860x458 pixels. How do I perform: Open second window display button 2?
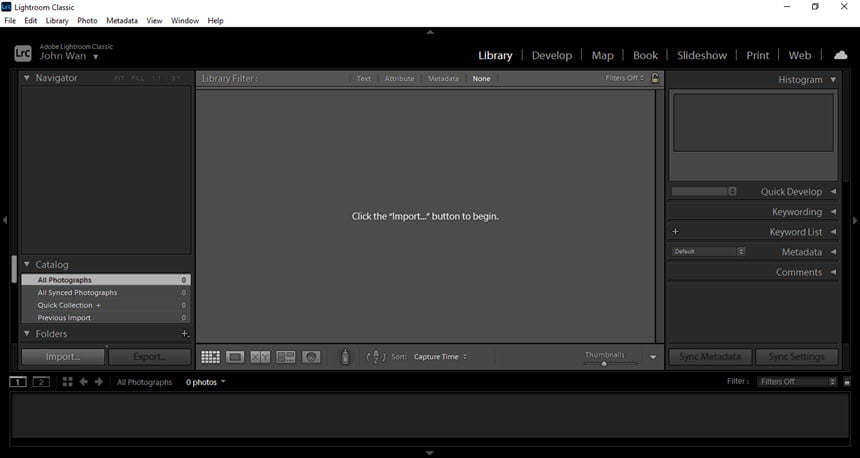point(41,382)
